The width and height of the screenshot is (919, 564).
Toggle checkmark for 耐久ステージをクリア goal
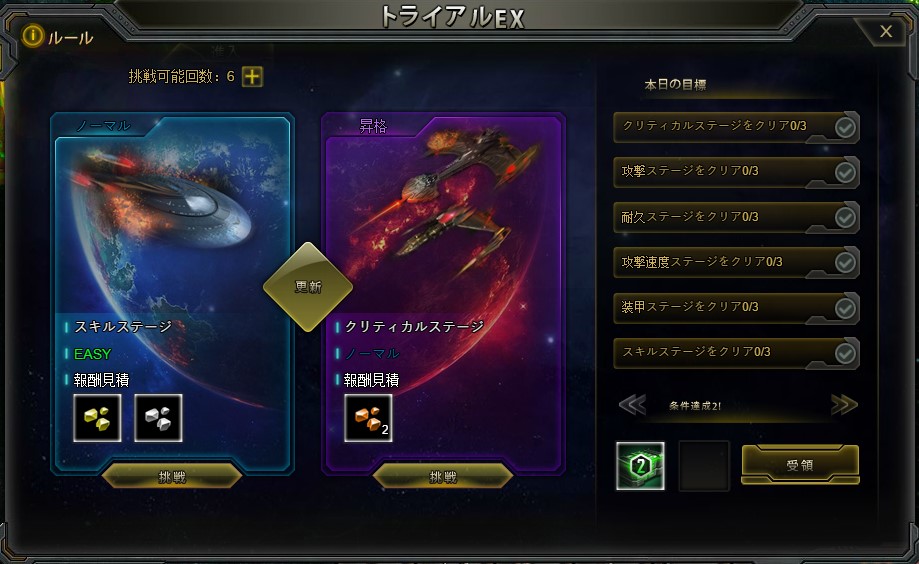click(x=845, y=218)
